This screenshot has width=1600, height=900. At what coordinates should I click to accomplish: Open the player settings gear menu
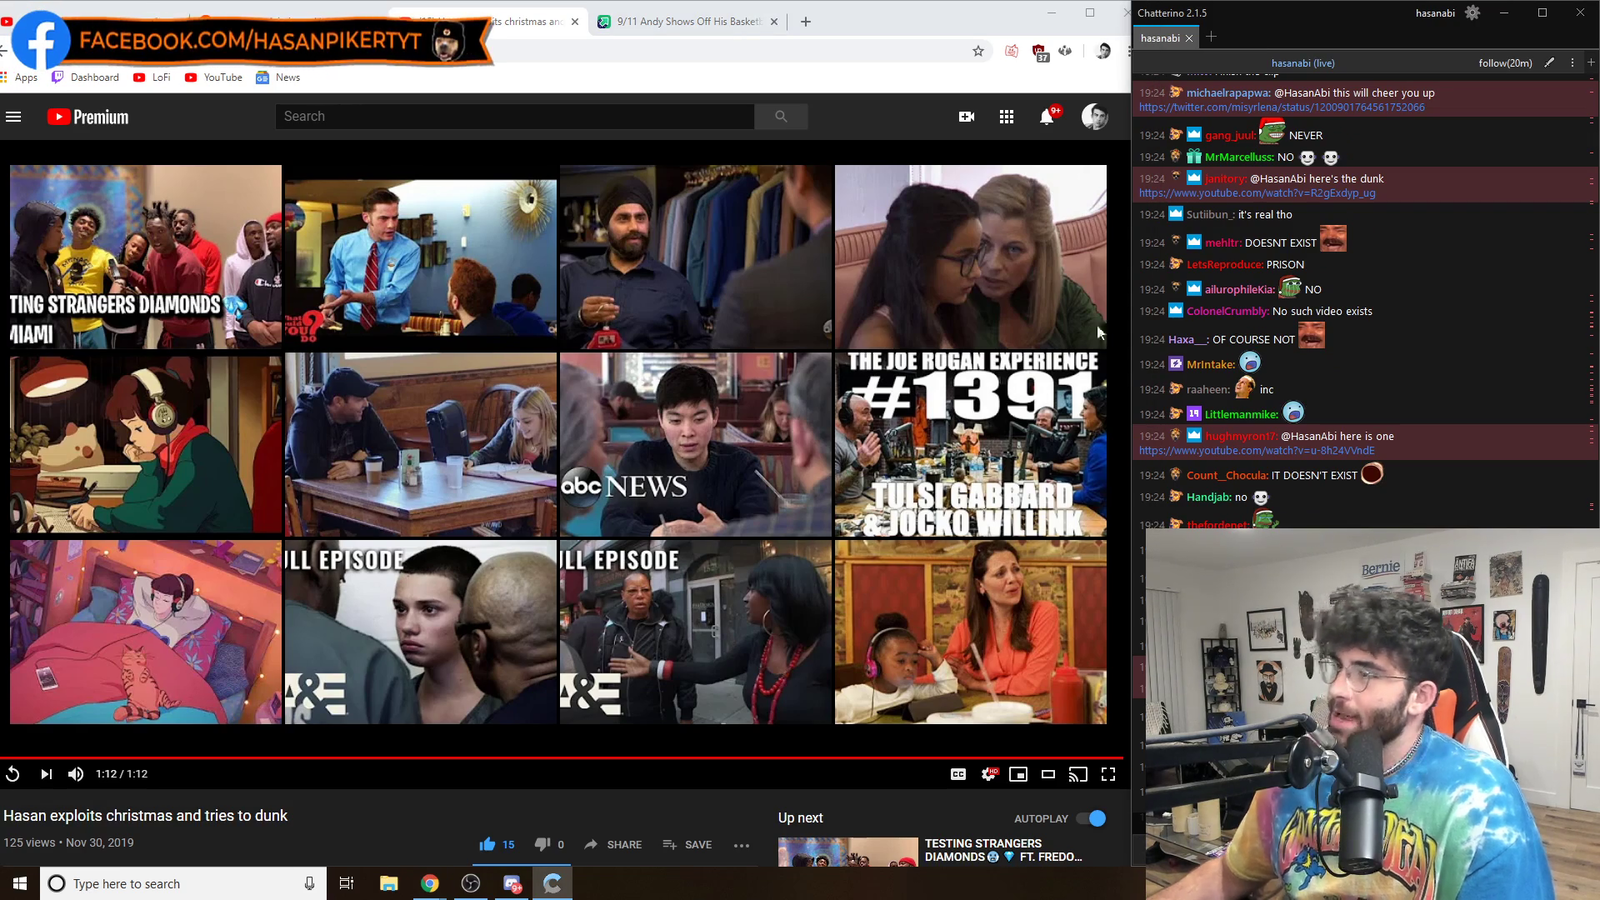tap(989, 774)
